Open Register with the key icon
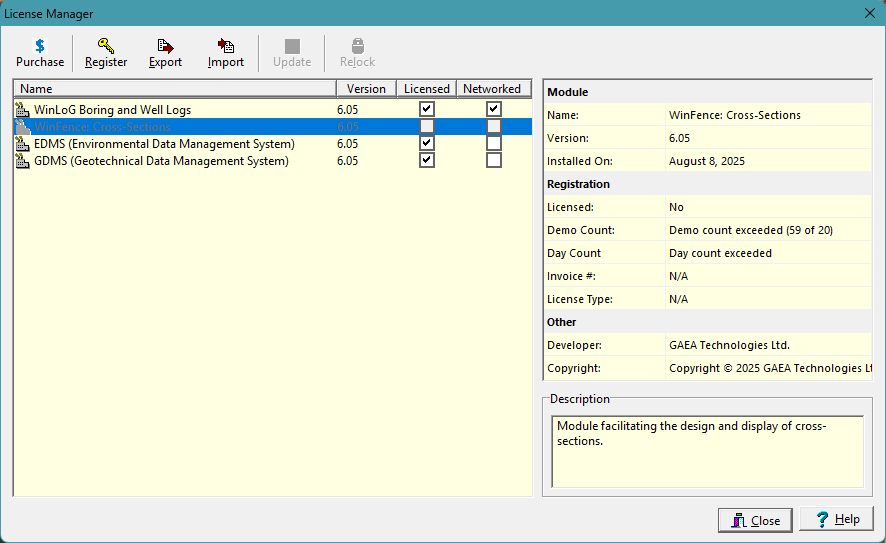Screen dimensions: 886x543 106,46
